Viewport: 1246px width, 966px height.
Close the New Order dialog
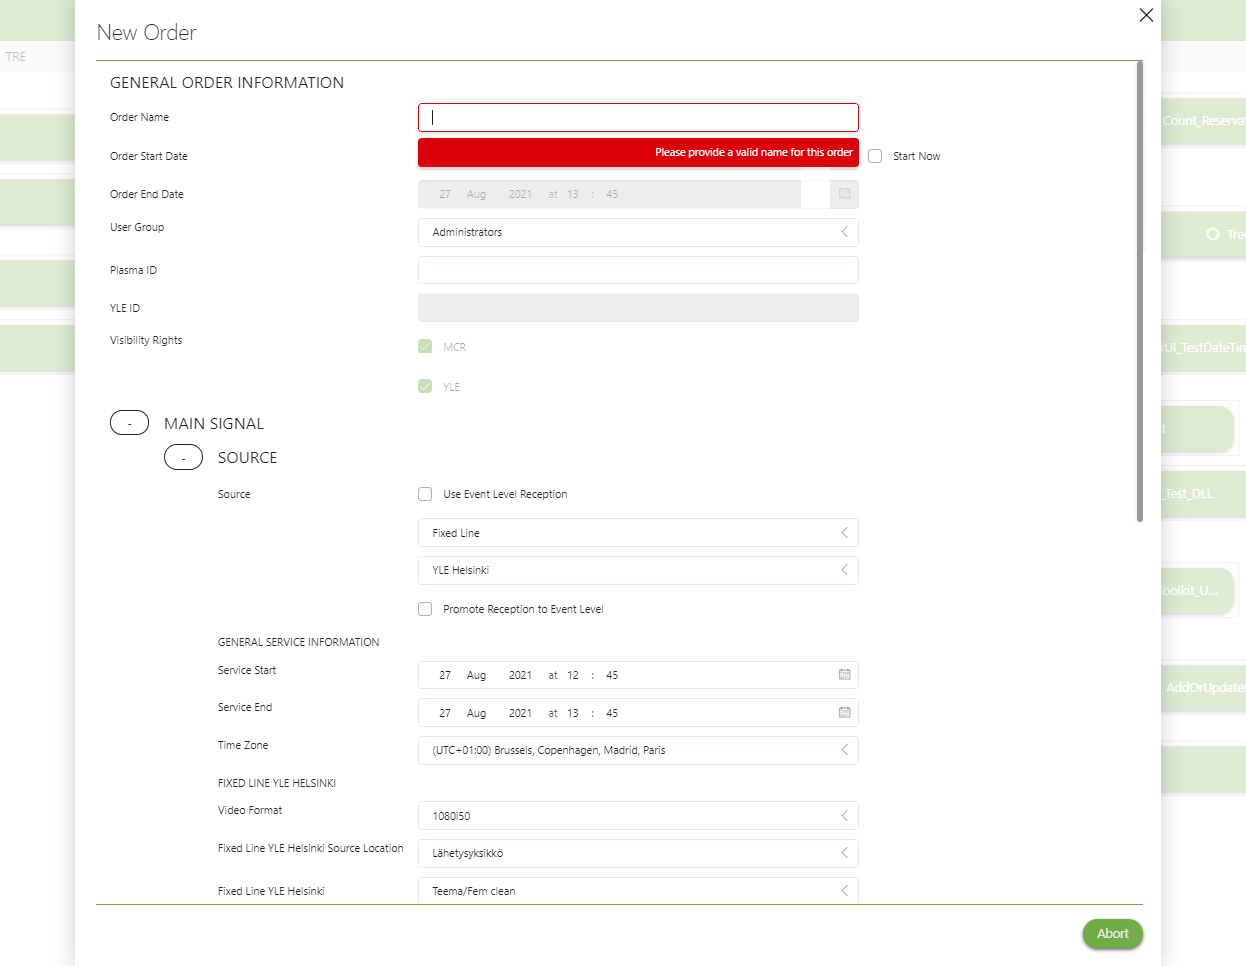pos(1146,15)
